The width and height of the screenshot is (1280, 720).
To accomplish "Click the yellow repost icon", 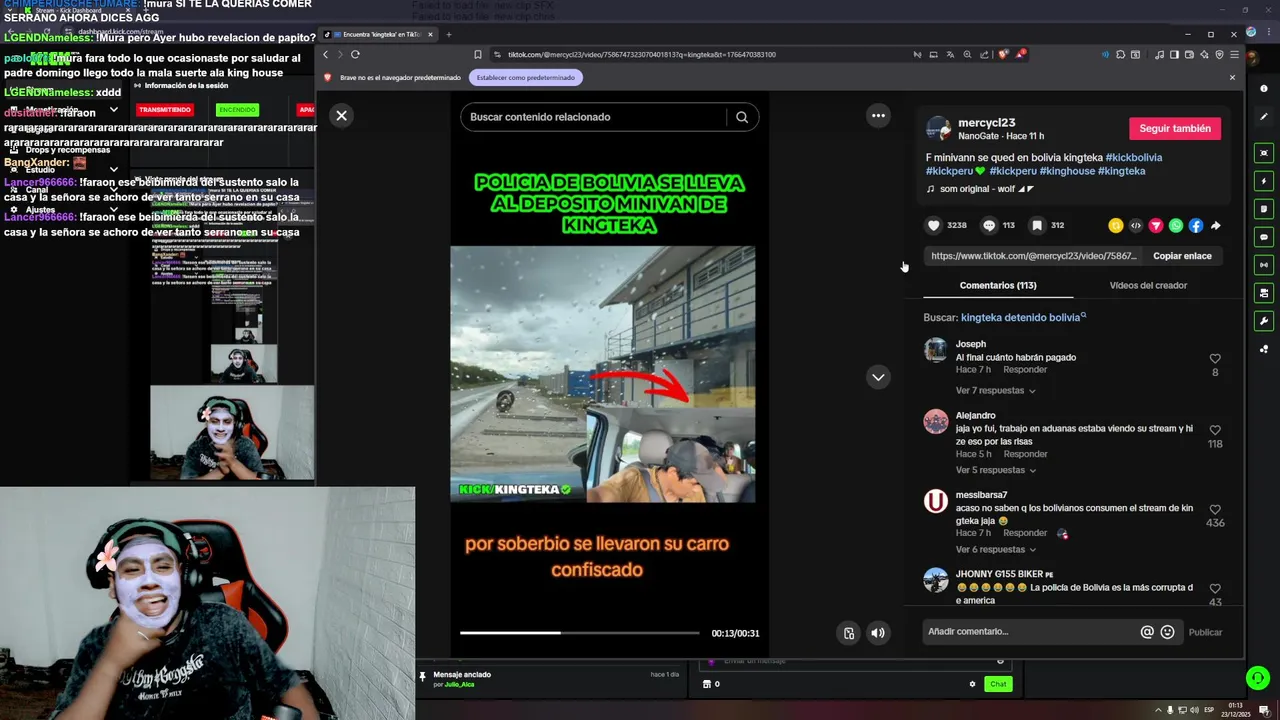I will pyautogui.click(x=1116, y=225).
